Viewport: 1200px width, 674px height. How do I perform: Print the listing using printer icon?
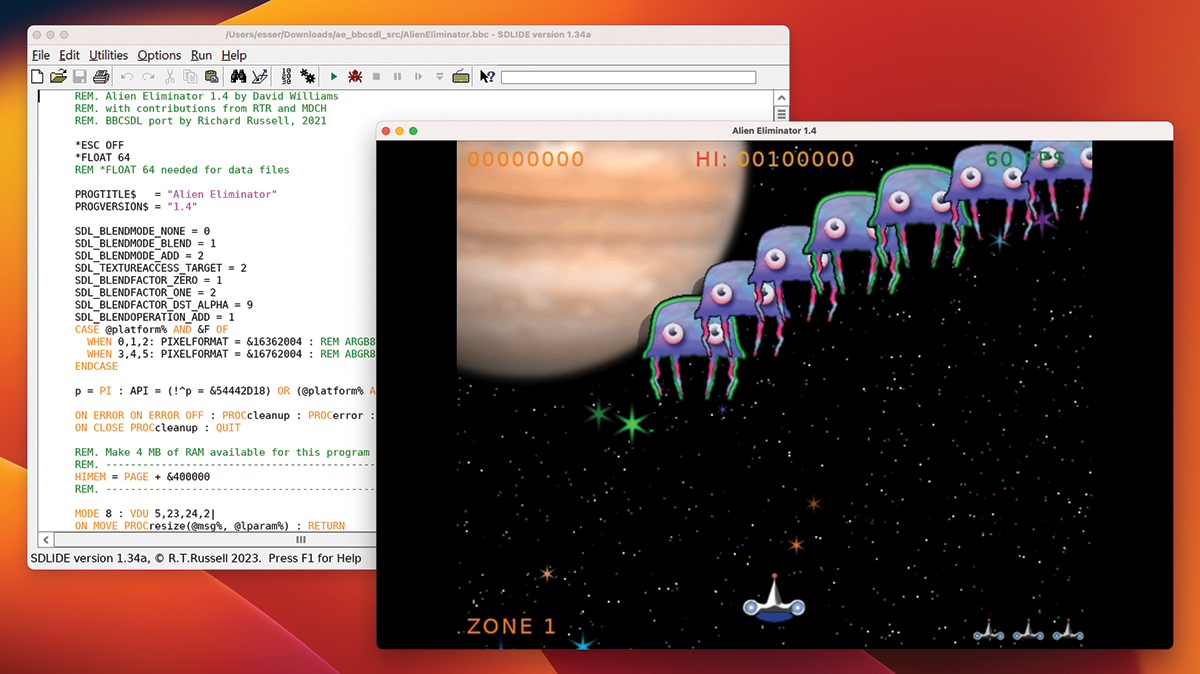tap(101, 76)
